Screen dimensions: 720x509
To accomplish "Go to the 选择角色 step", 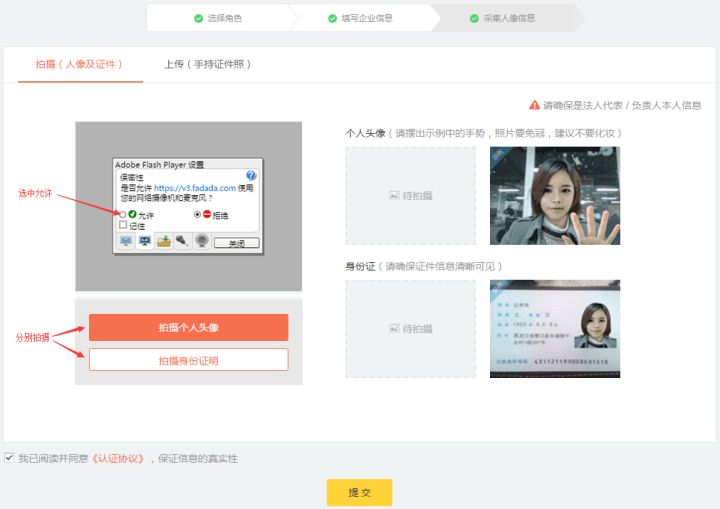I will pos(219,18).
